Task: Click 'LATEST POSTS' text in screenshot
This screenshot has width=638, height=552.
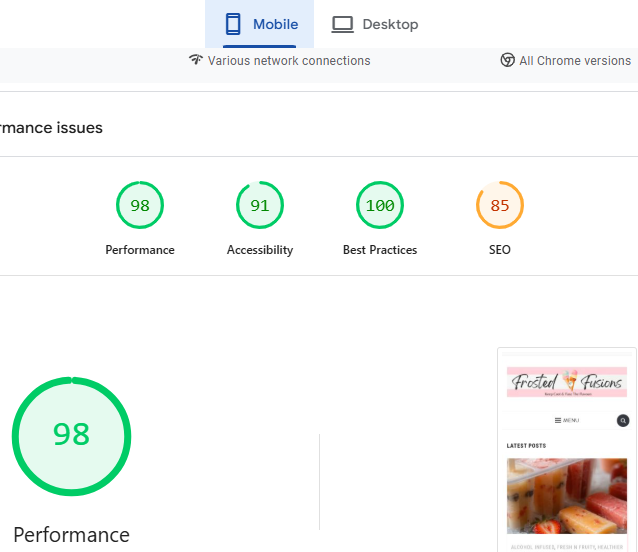Action: tap(526, 446)
